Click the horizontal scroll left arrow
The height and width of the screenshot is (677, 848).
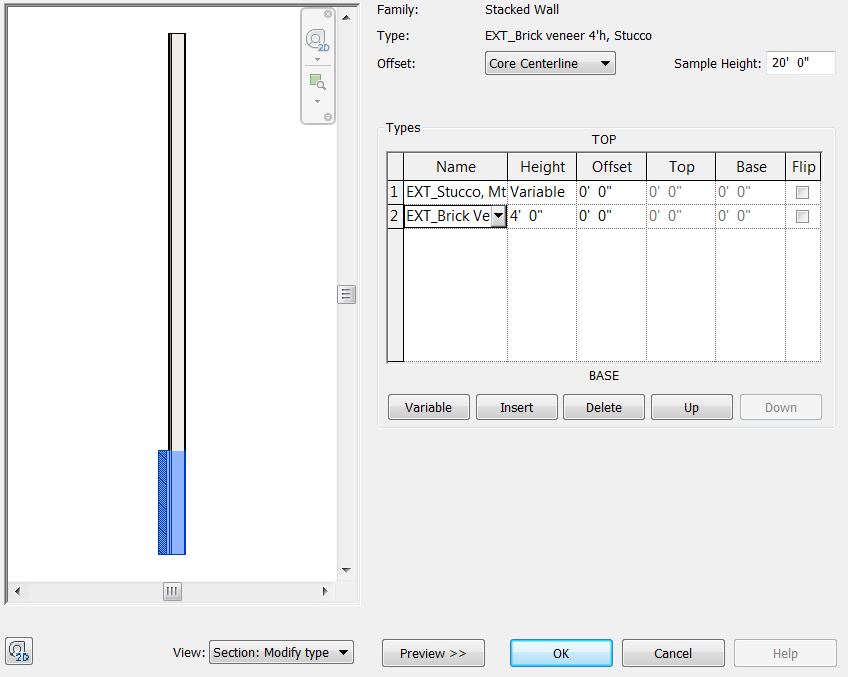click(18, 591)
